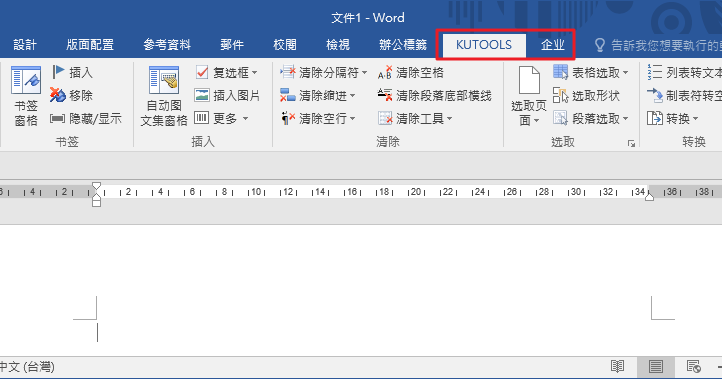Select the KUTOOLS ribbon tab
Screen dimensions: 722x379
click(483, 45)
